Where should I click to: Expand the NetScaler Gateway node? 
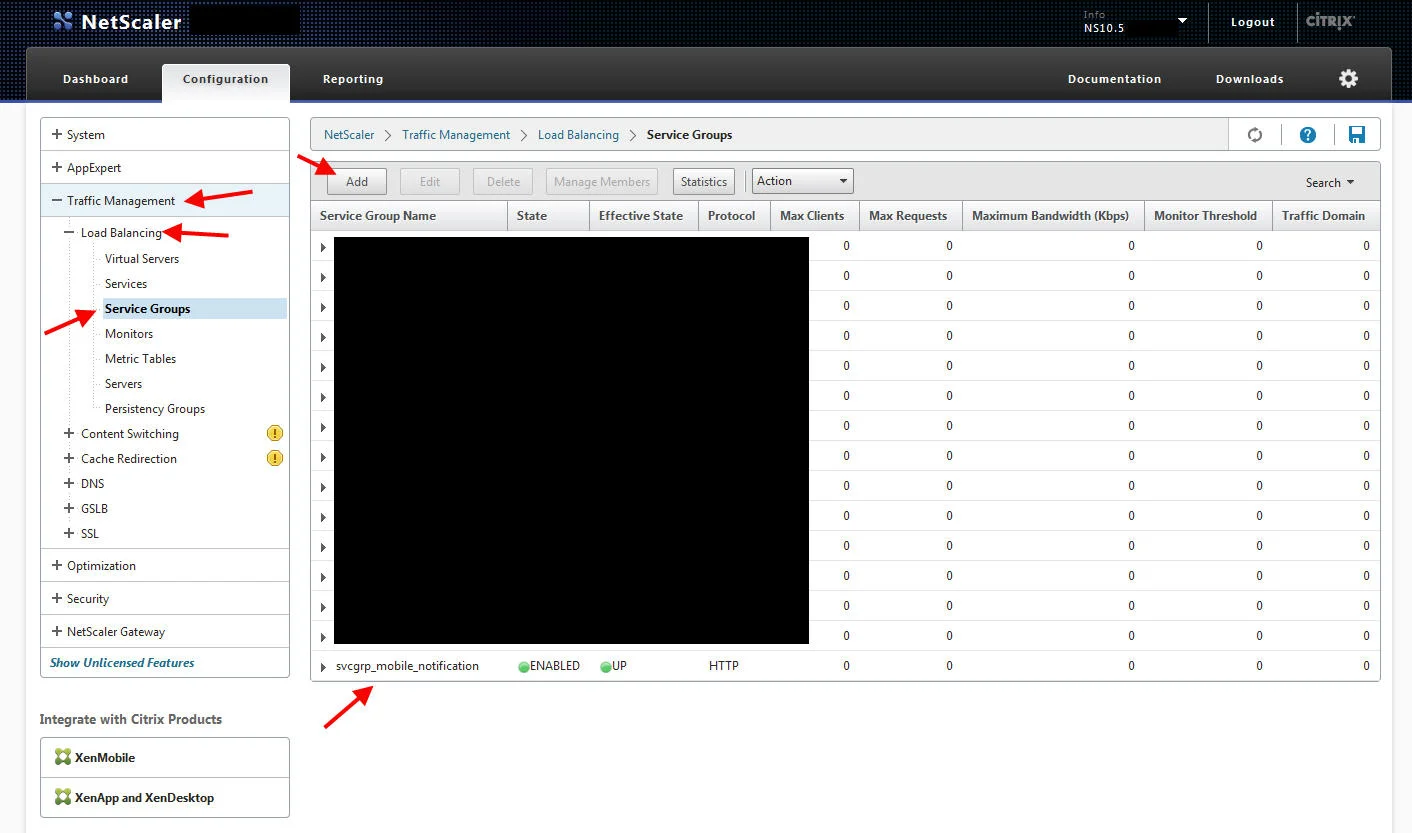coord(57,631)
